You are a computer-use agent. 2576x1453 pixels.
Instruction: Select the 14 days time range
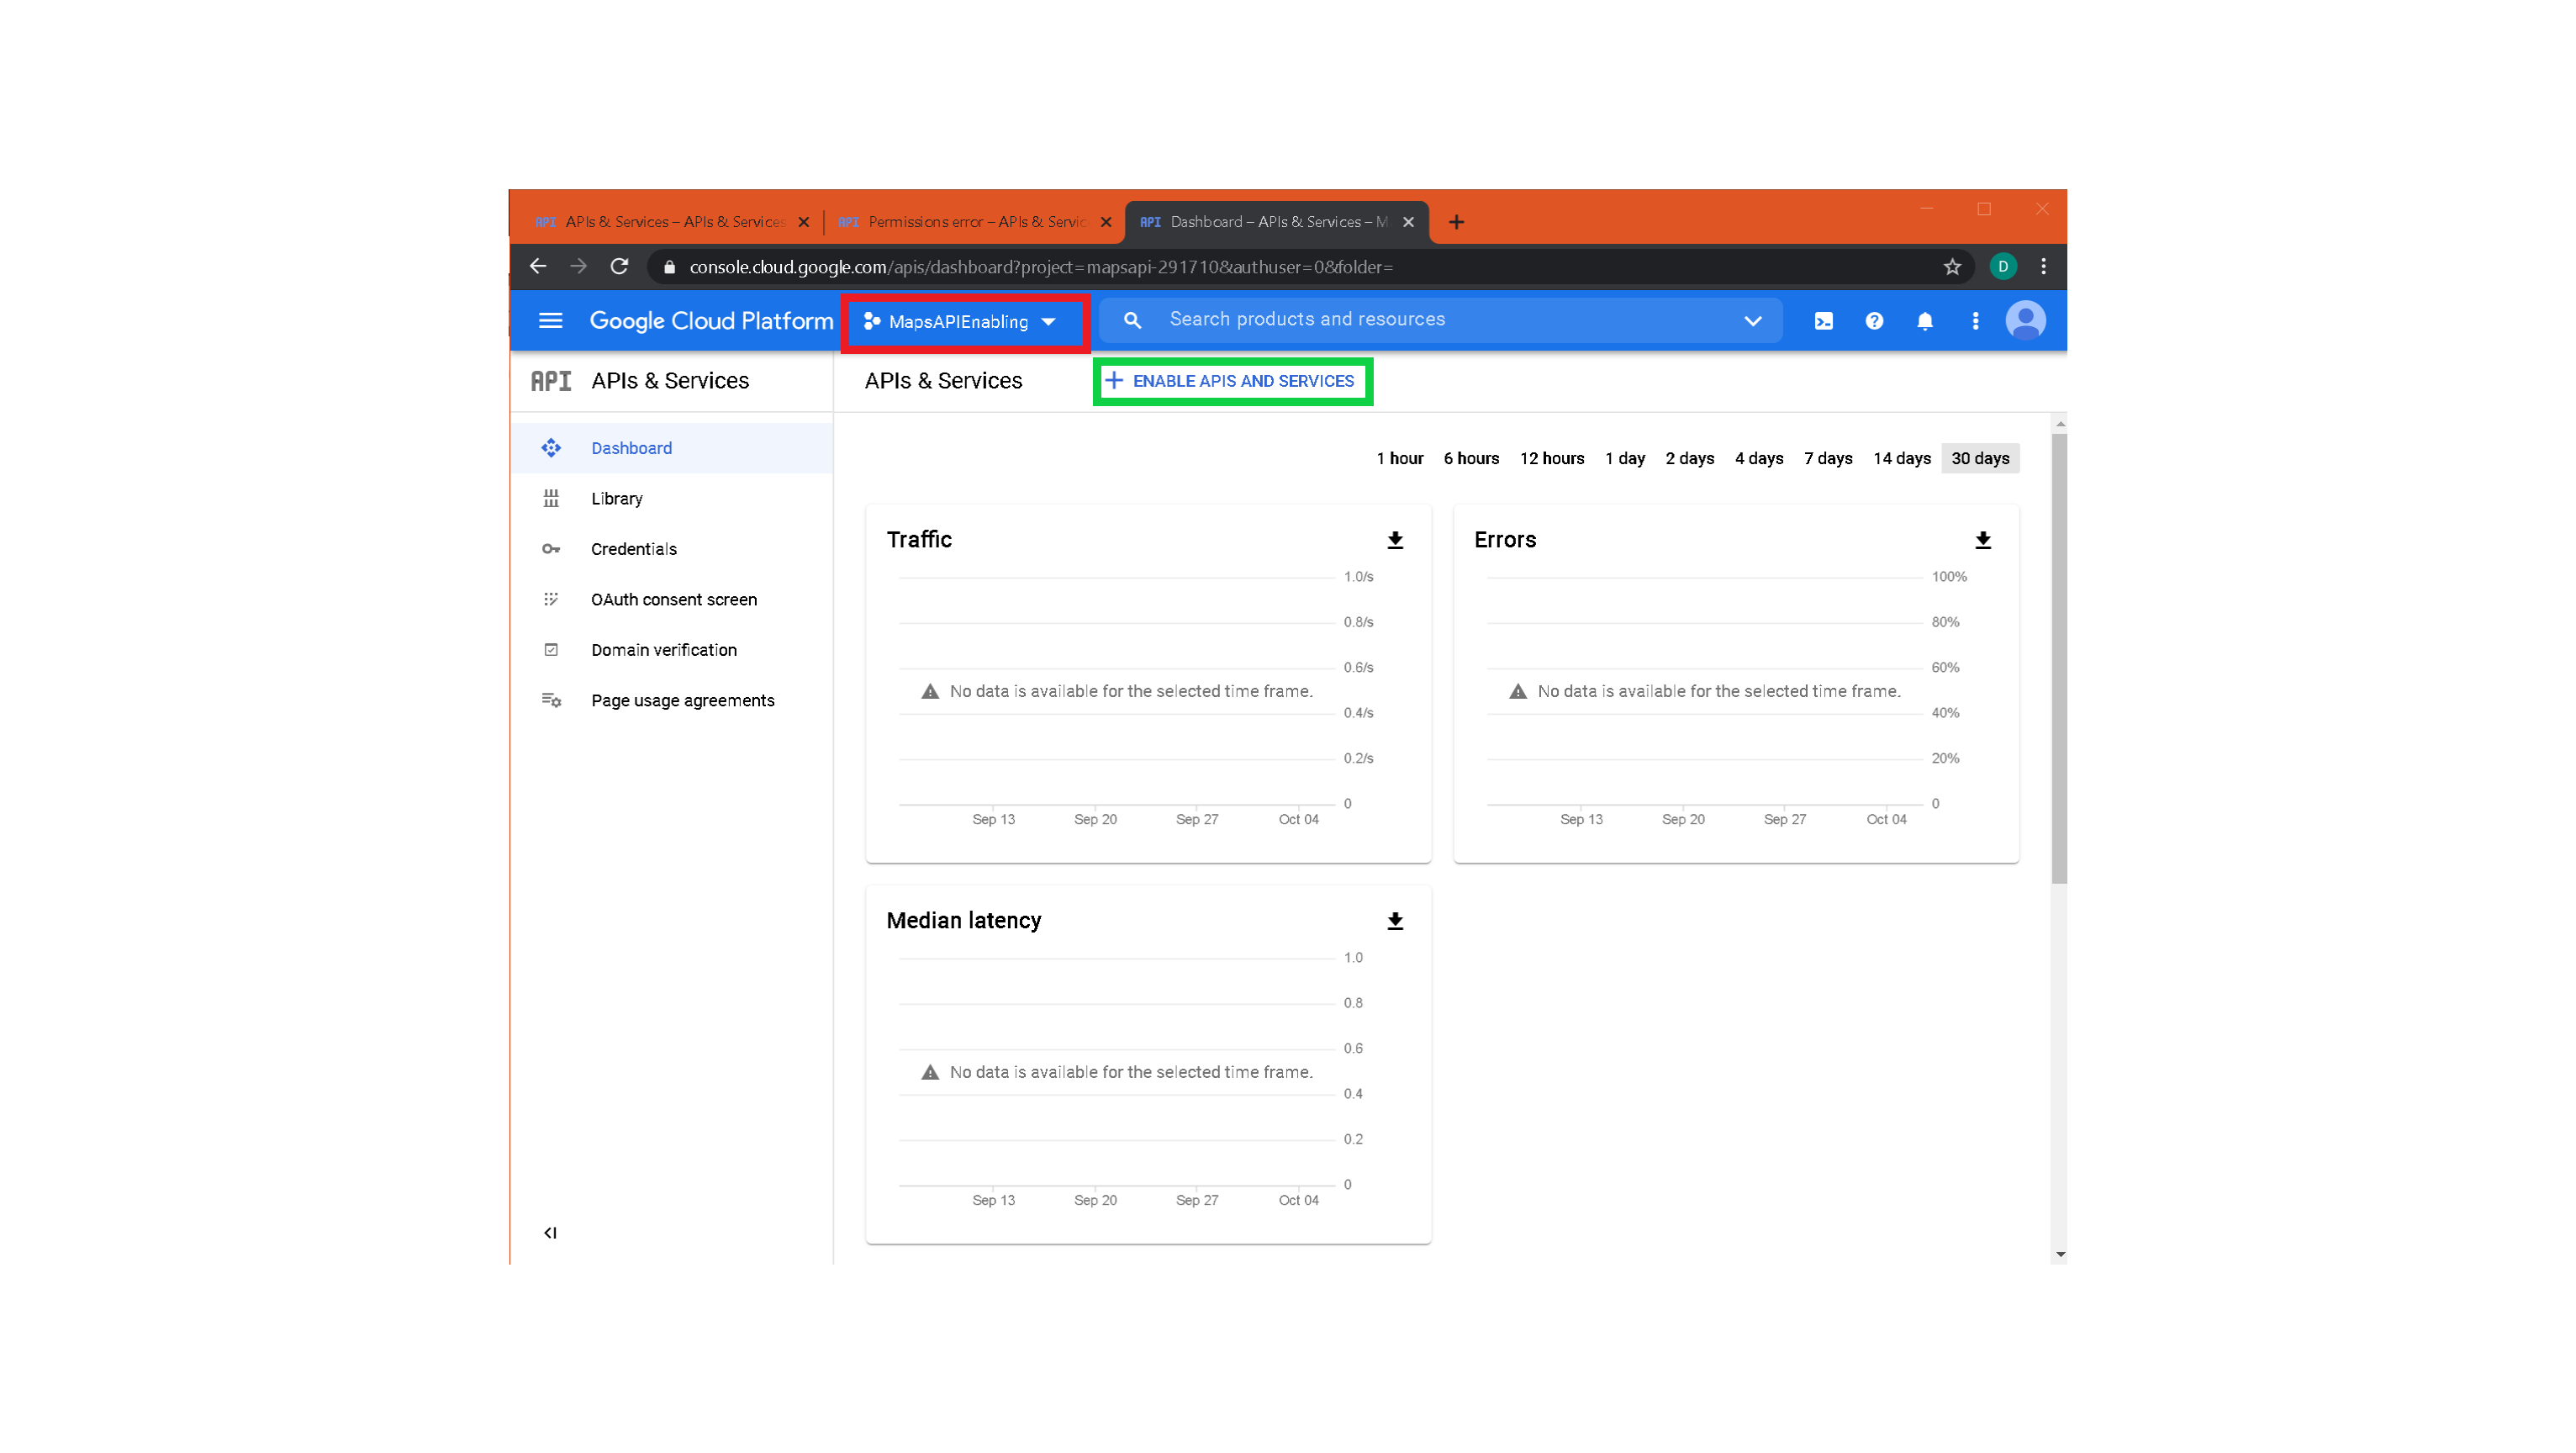click(1901, 459)
